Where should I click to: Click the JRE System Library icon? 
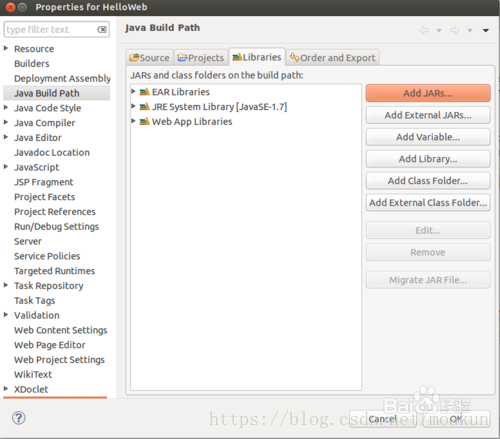(144, 107)
